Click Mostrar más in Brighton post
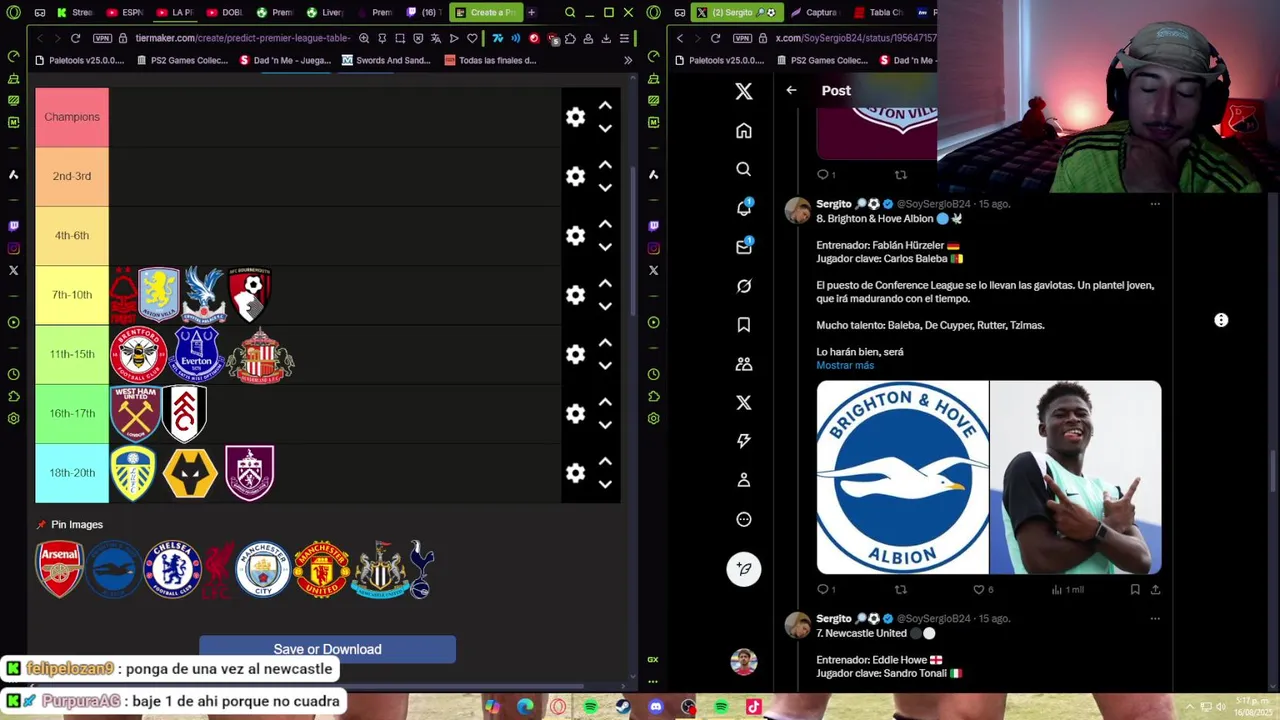The image size is (1280, 720). (845, 365)
